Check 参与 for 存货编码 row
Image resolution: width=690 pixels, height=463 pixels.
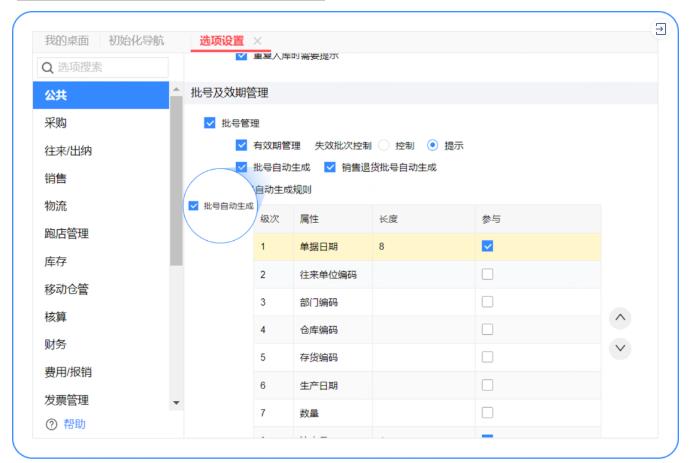point(487,357)
